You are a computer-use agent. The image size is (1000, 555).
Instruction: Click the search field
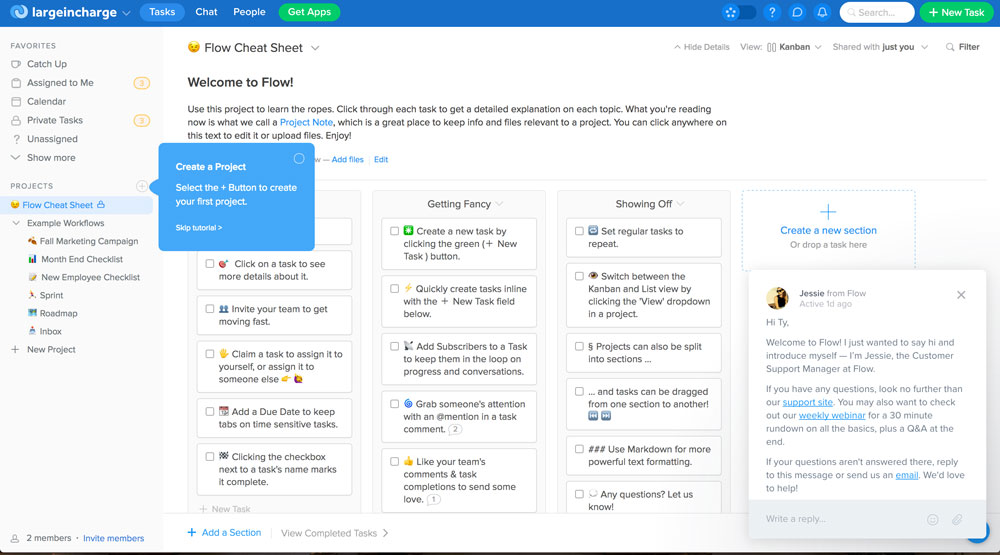coord(877,12)
